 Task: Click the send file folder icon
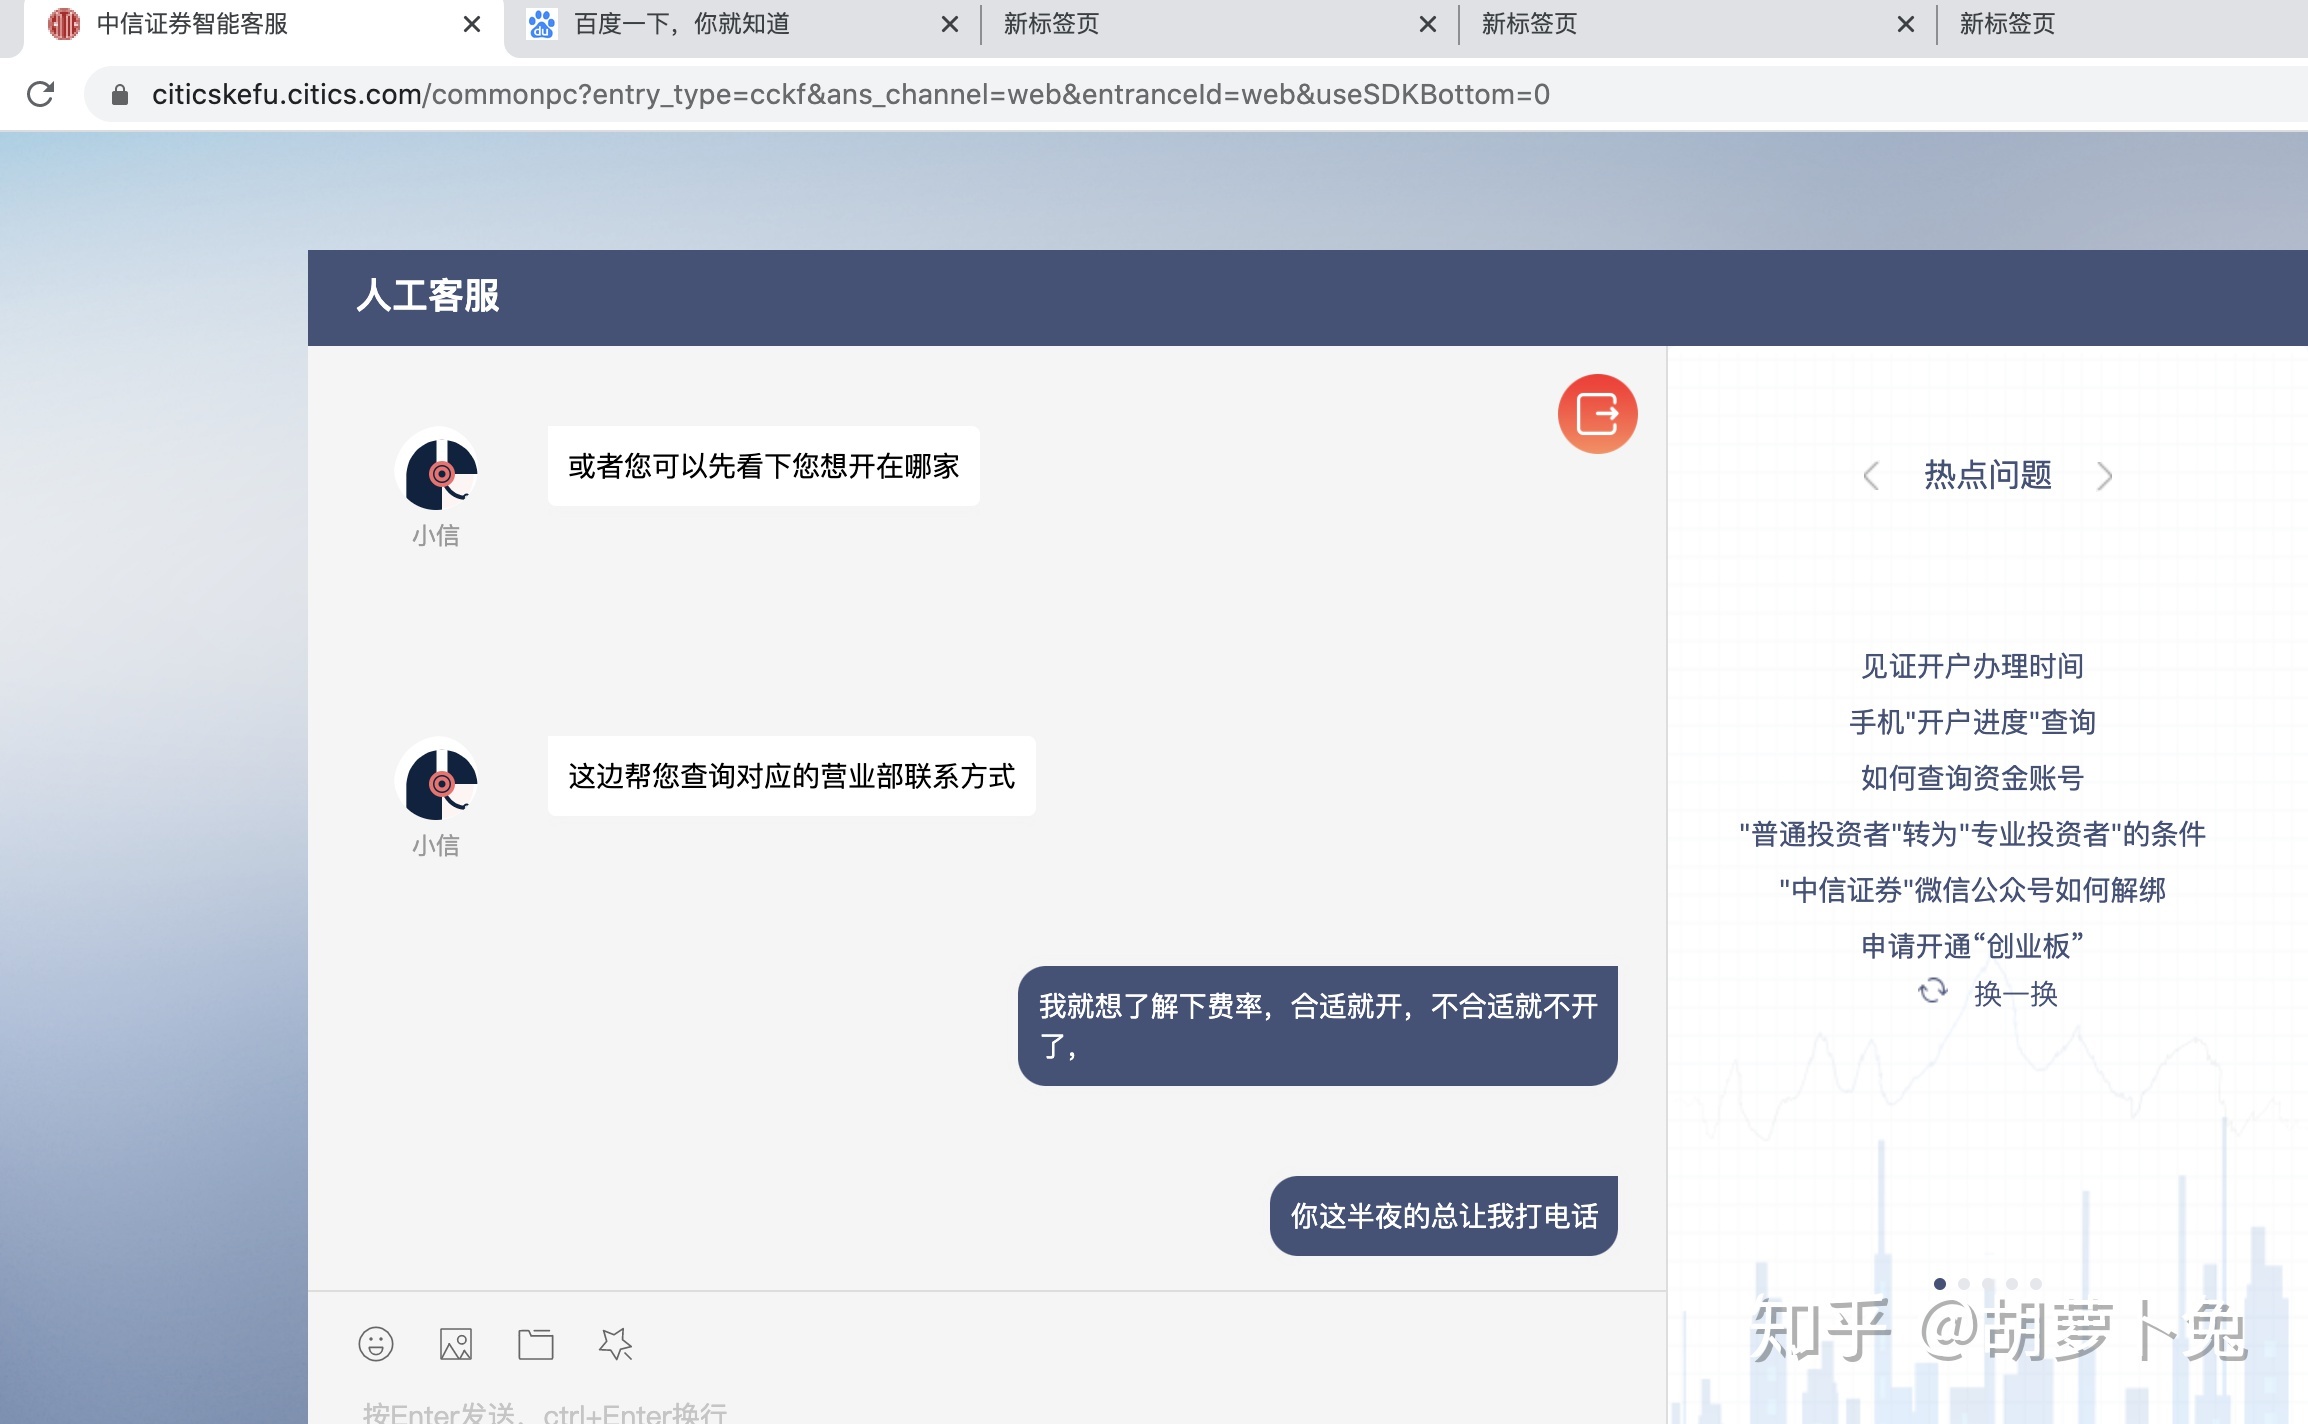point(536,1344)
